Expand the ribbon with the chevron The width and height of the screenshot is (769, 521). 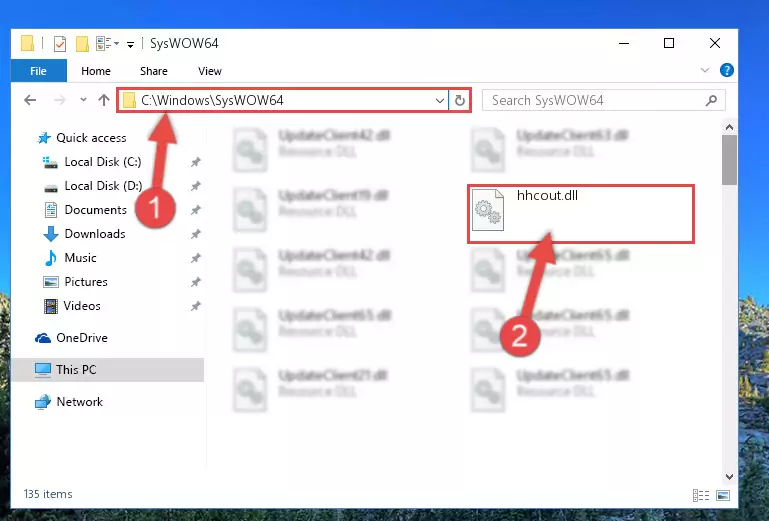point(705,70)
